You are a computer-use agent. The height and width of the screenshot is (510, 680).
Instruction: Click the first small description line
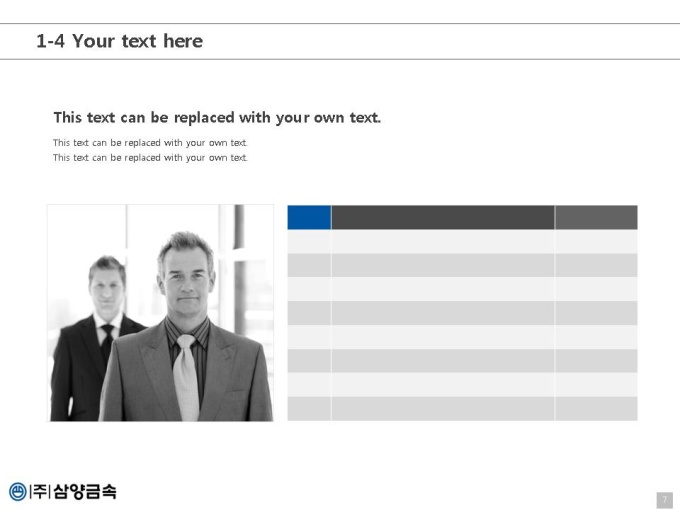[150, 143]
